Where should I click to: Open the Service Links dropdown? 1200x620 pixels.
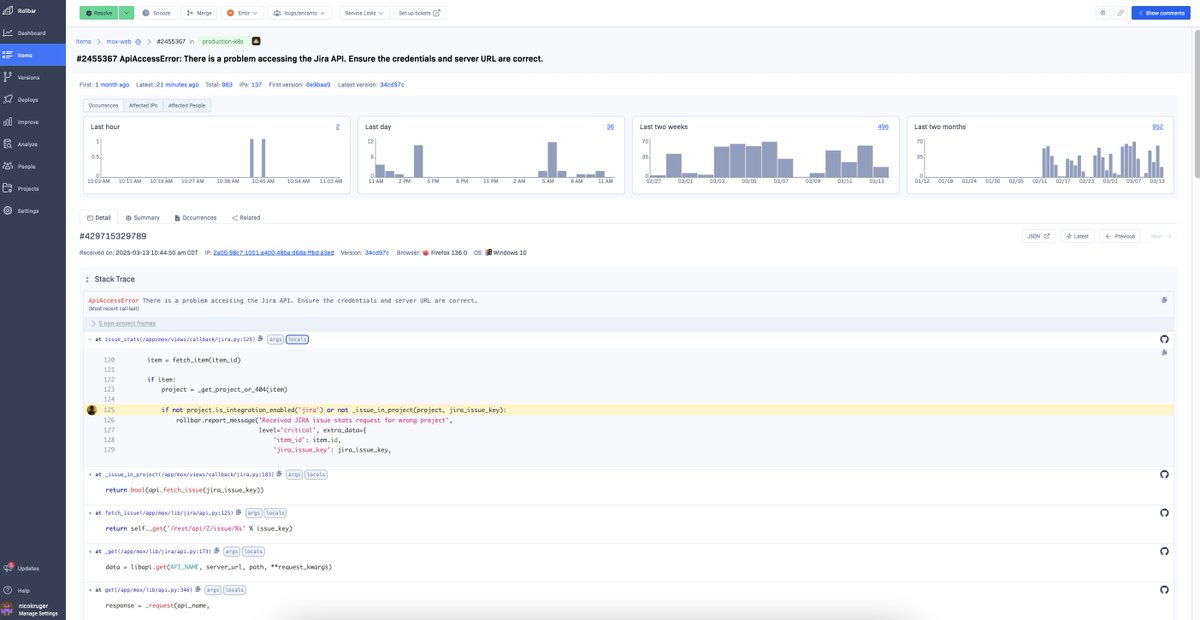[x=364, y=13]
